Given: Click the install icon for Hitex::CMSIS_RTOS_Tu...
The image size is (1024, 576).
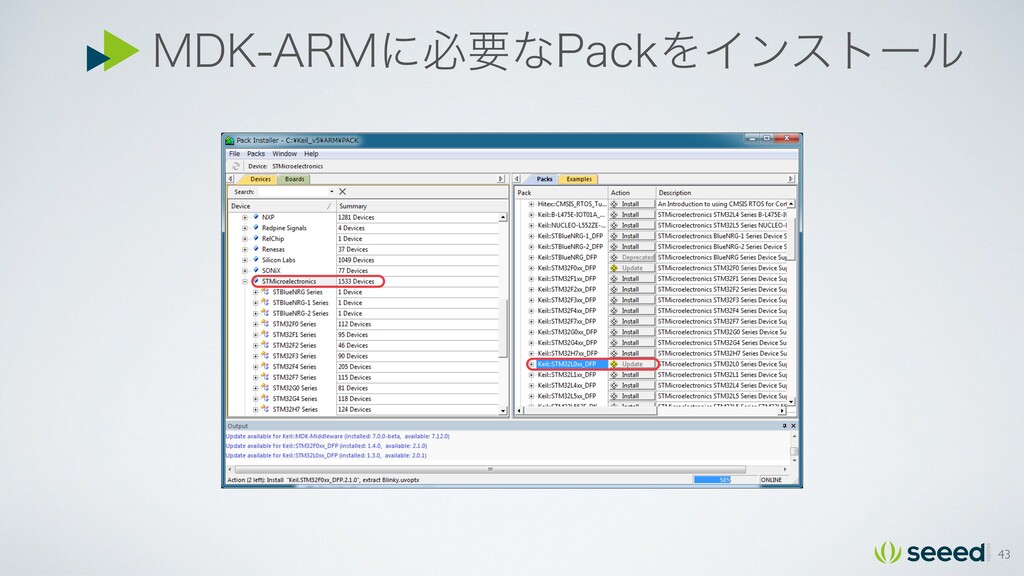Looking at the screenshot, I should (x=614, y=204).
